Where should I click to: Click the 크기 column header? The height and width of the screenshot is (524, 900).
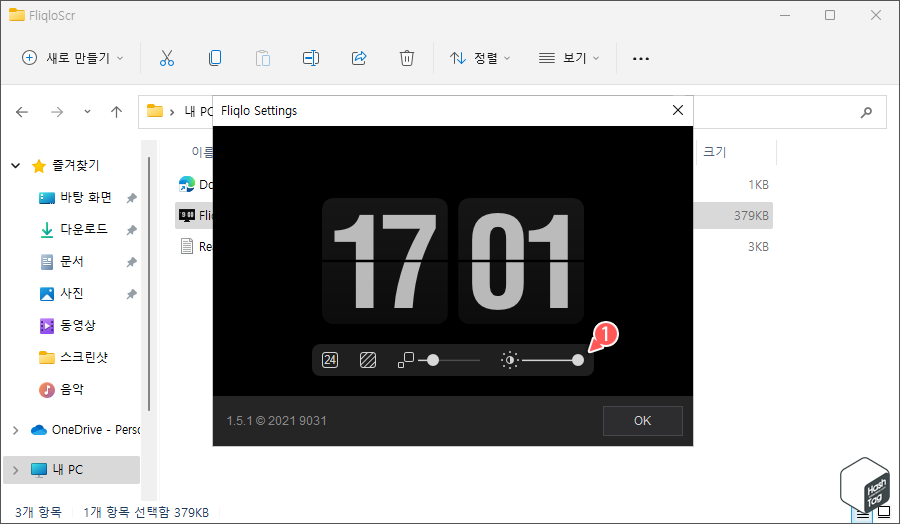(x=715, y=152)
